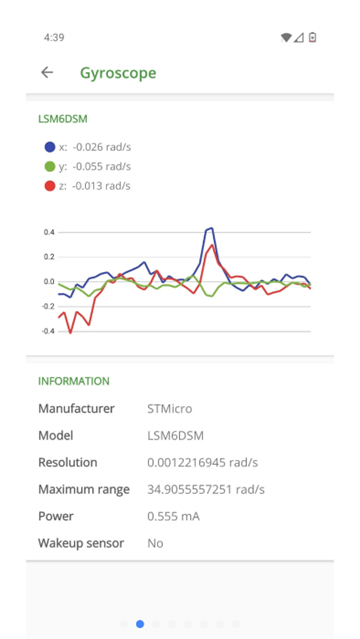This screenshot has width=360, height=639.
Task: Go to the first page indicator dot
Action: tap(124, 624)
